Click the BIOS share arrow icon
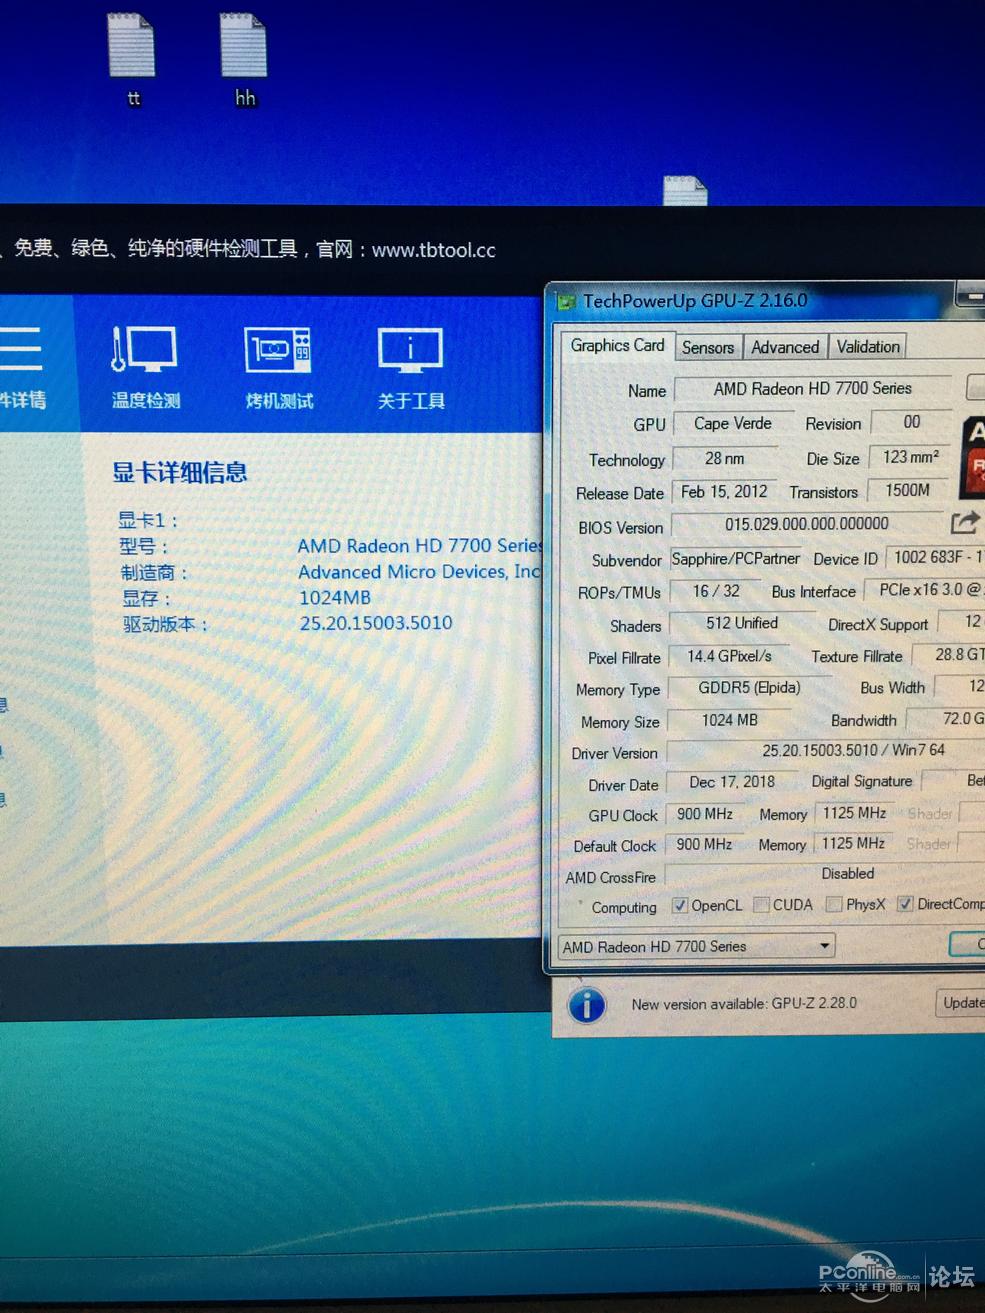Screen dimensions: 985x1313 click(x=964, y=522)
